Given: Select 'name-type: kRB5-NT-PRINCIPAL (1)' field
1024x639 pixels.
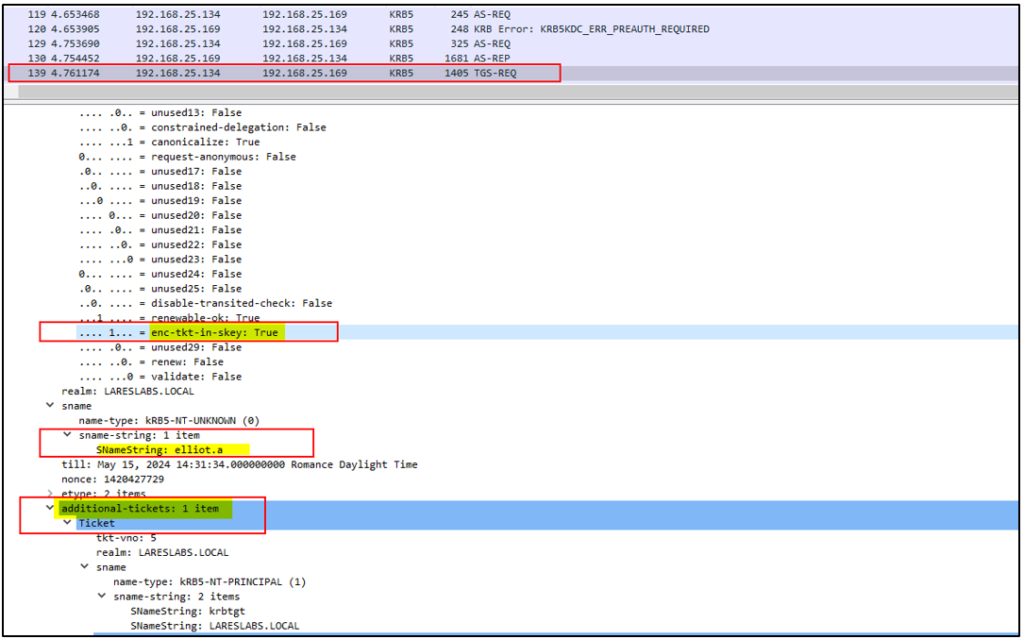Looking at the screenshot, I should 209,582.
